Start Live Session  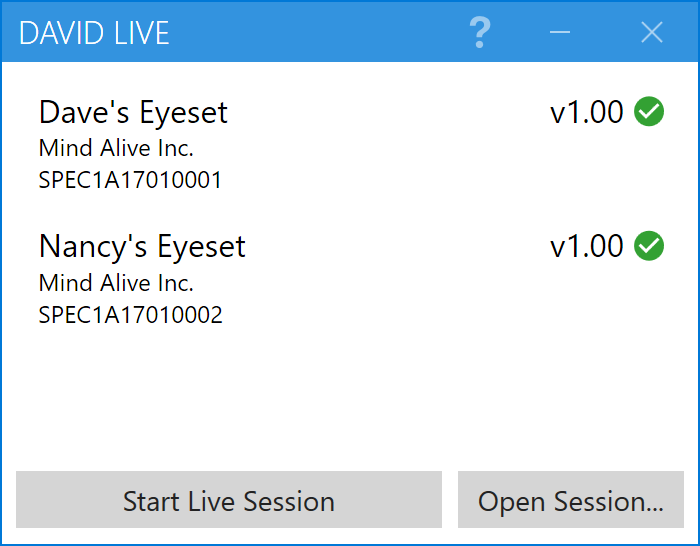pyautogui.click(x=229, y=500)
